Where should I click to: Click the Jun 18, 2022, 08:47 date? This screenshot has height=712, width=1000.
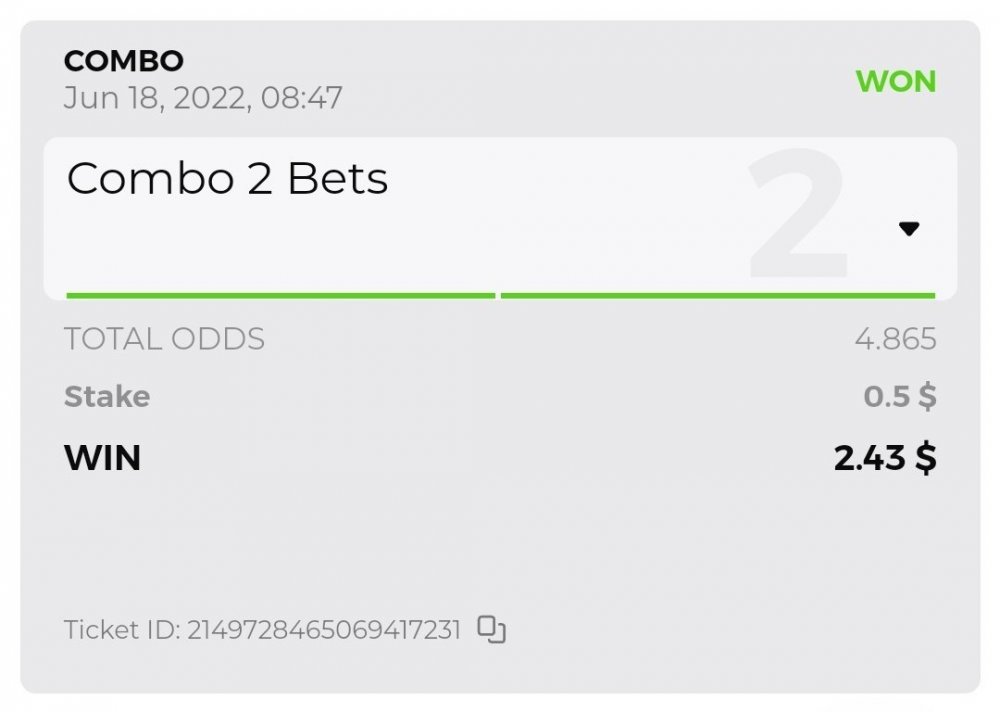[203, 98]
